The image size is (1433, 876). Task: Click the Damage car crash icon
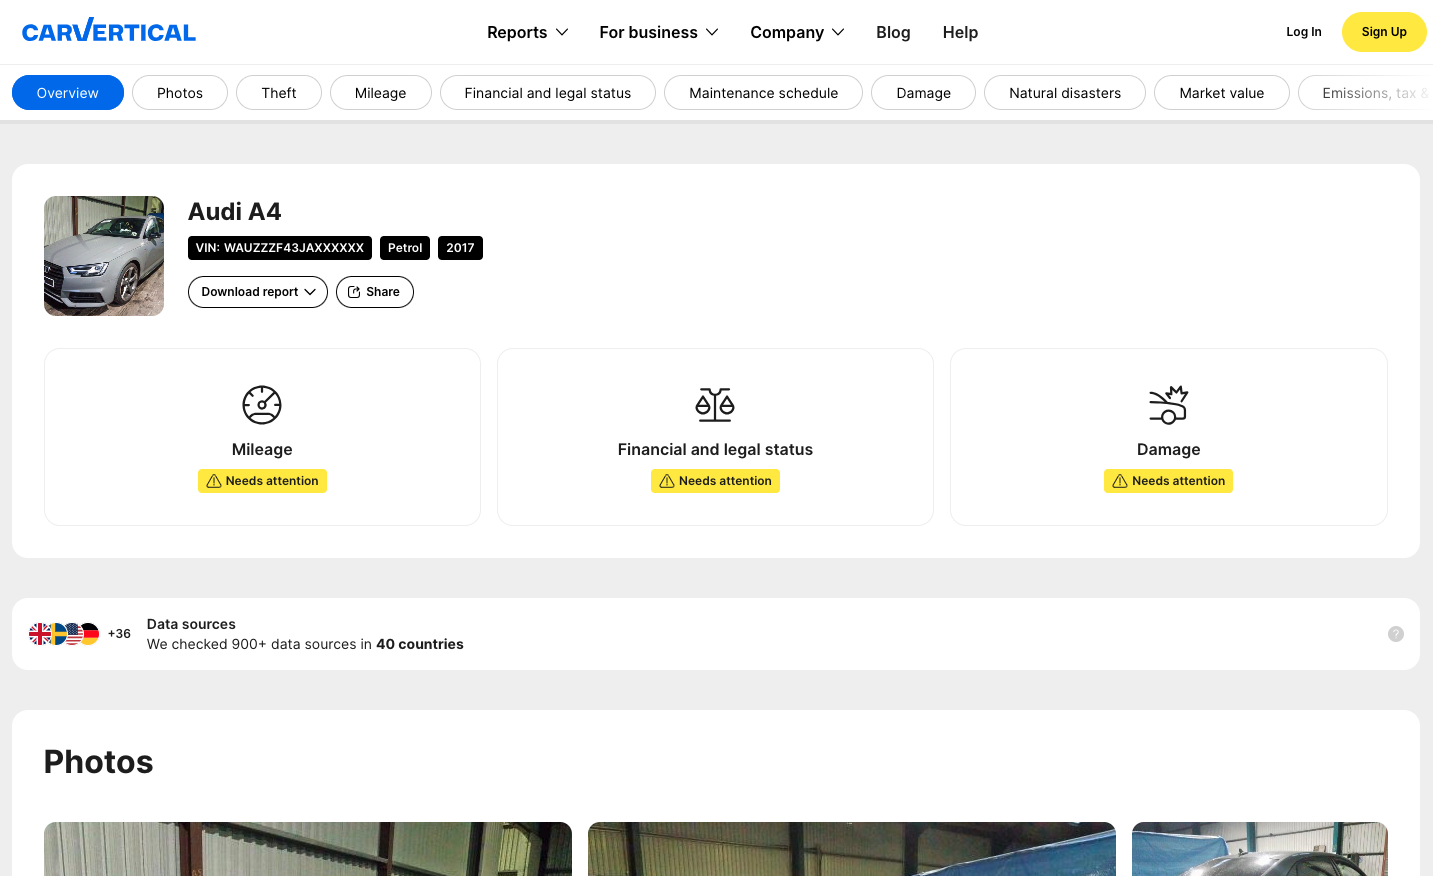pyautogui.click(x=1168, y=405)
